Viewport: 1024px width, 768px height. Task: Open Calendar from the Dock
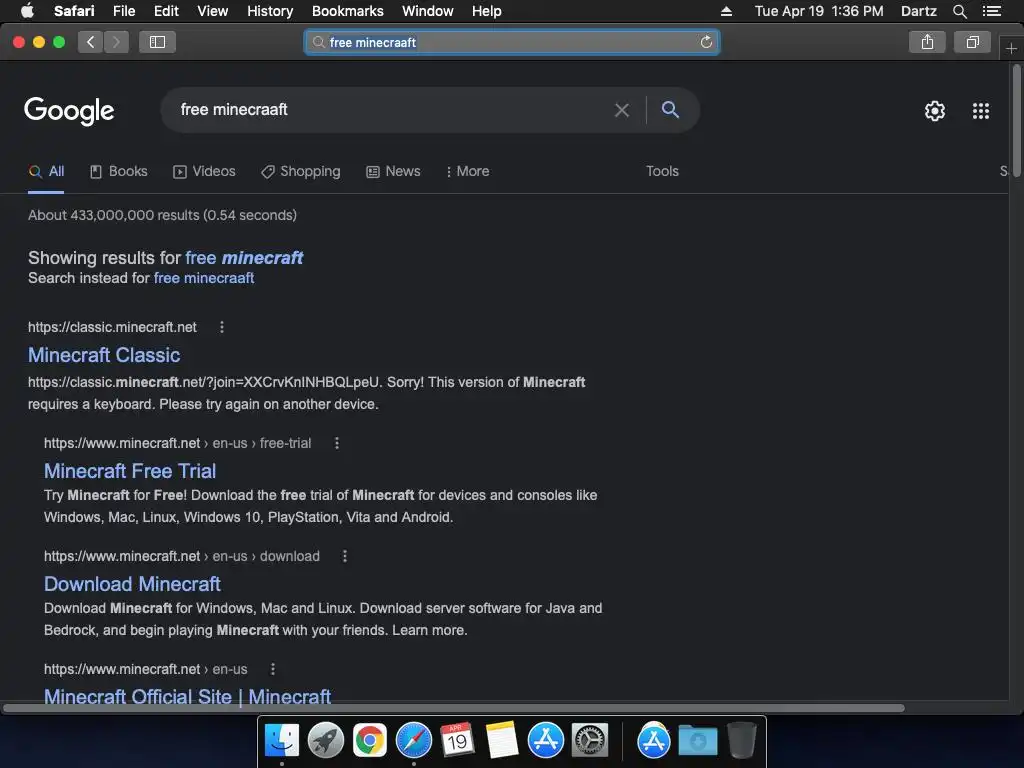tap(457, 741)
